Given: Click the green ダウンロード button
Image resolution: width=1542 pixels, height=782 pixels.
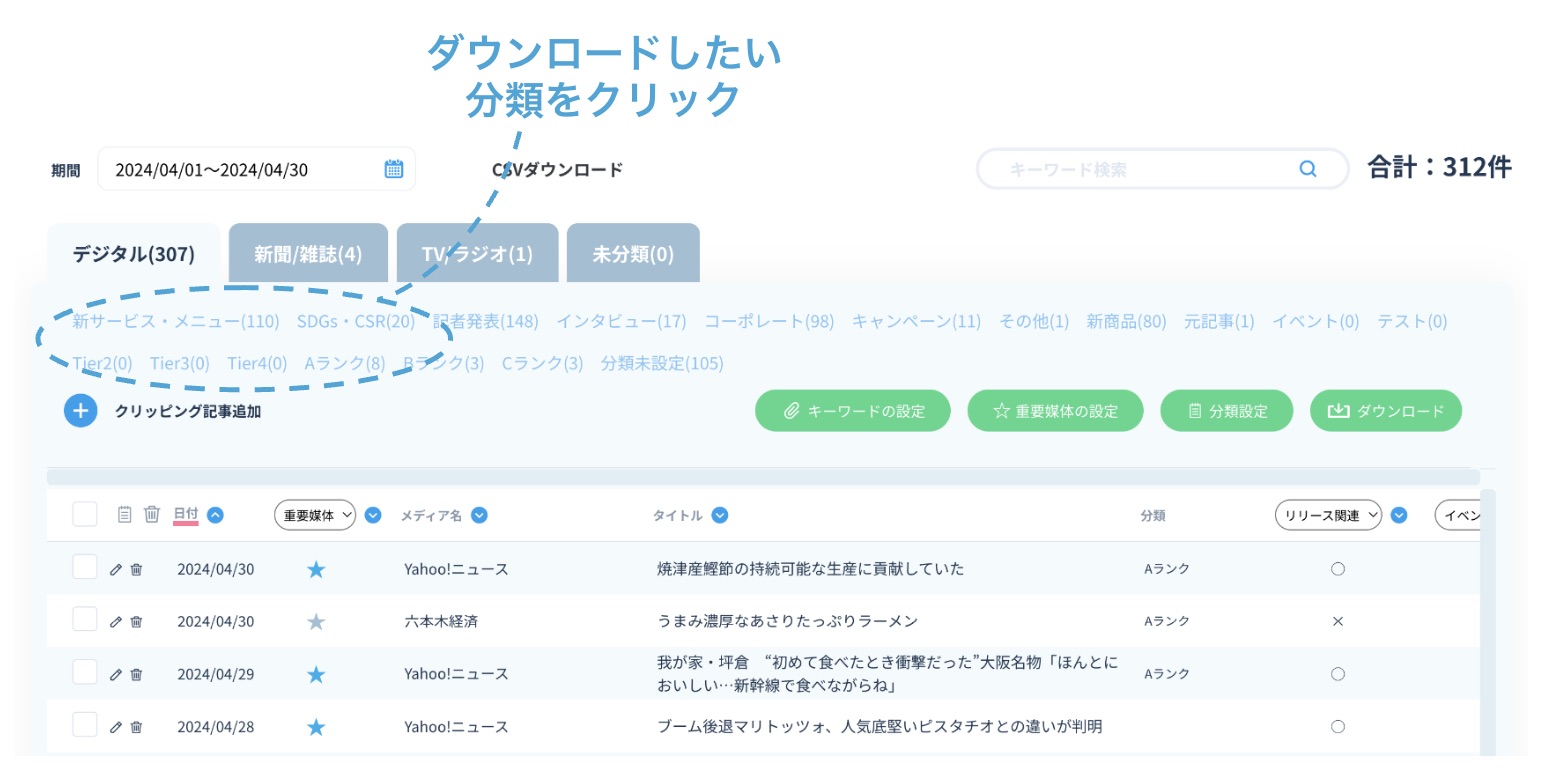Looking at the screenshot, I should pyautogui.click(x=1385, y=411).
